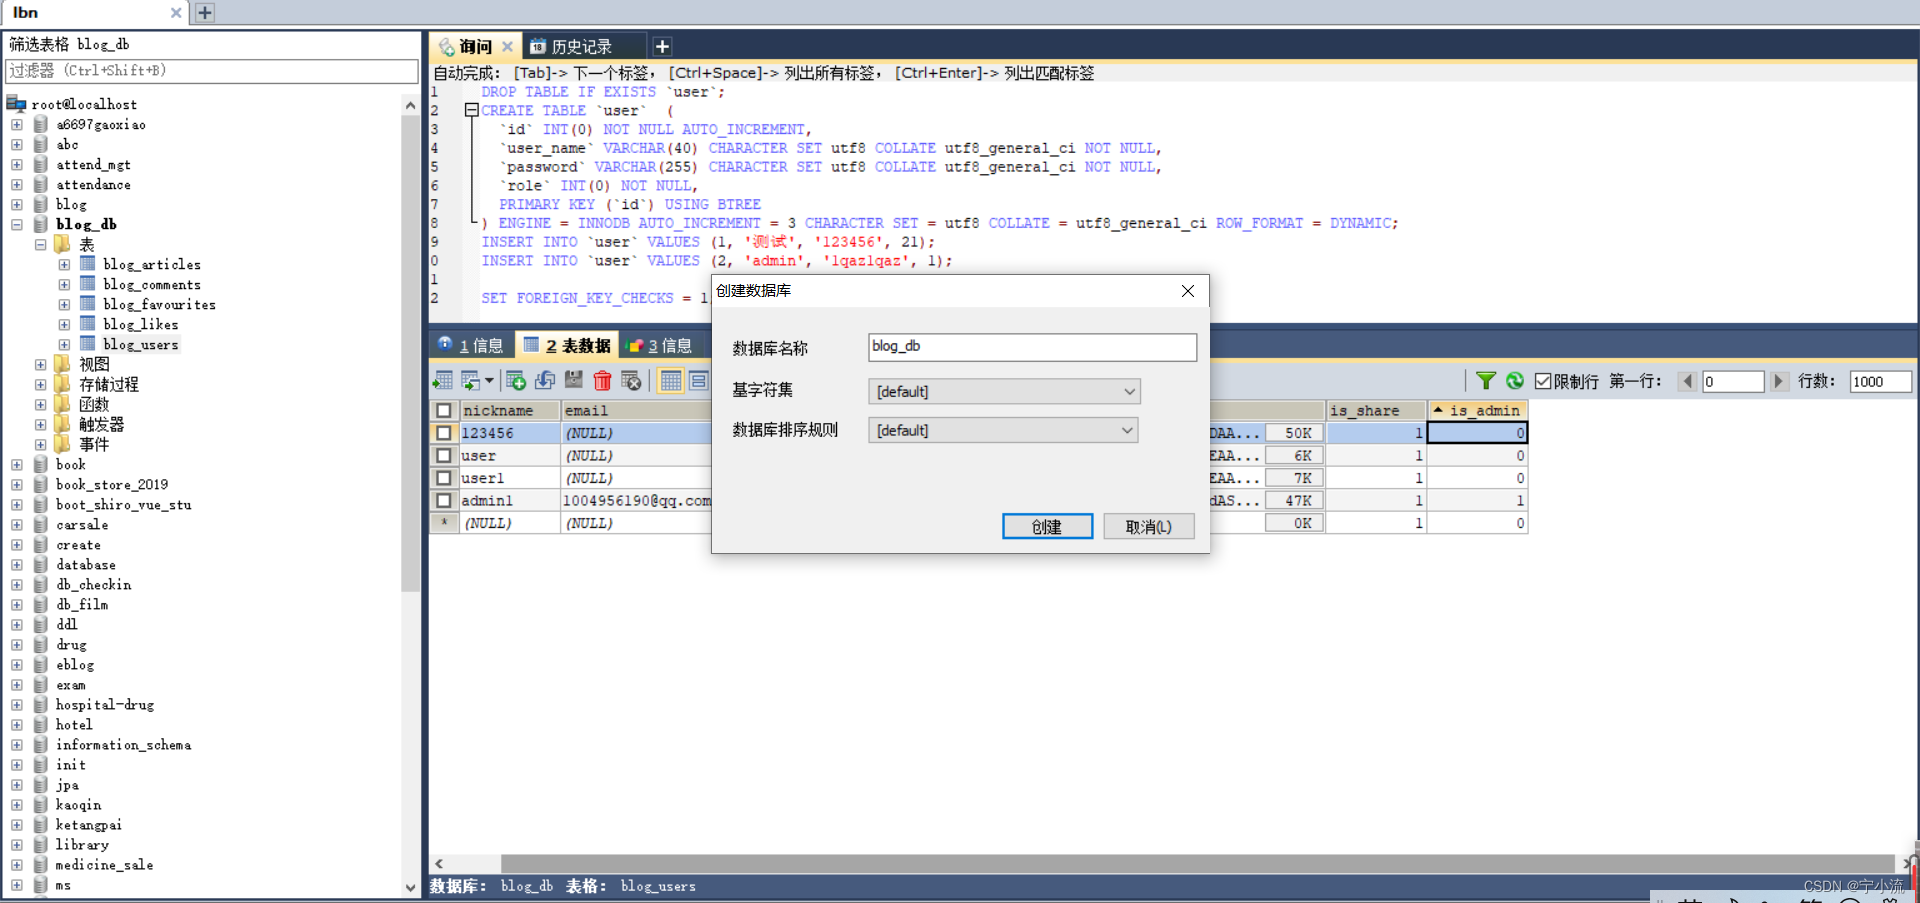The width and height of the screenshot is (1920, 903).
Task: Click next page arrow near first row
Action: pyautogui.click(x=1778, y=381)
